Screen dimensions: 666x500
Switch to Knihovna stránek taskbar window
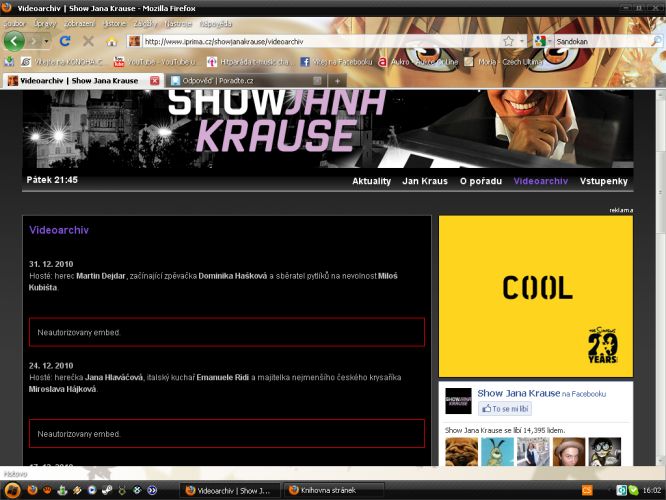(334, 491)
